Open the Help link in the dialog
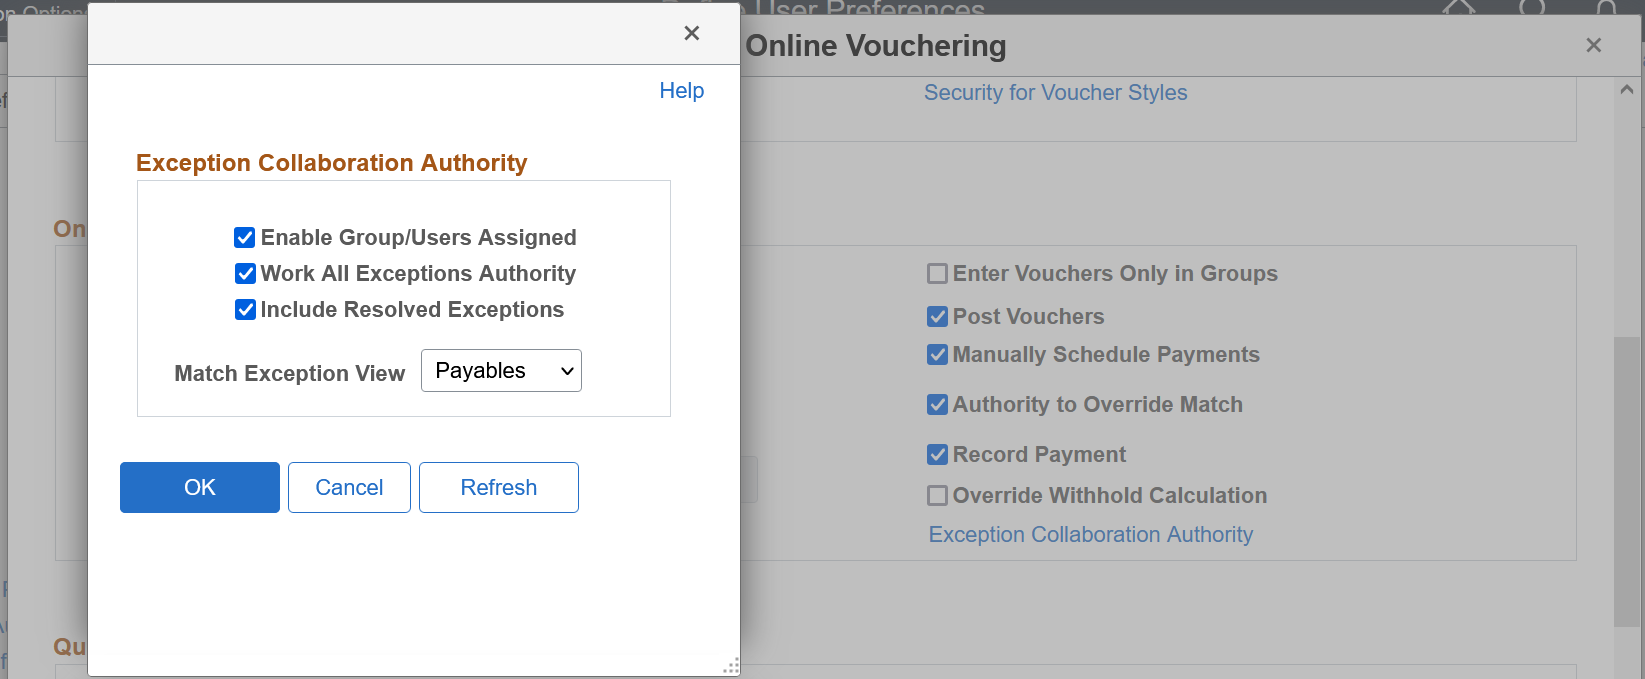1645x679 pixels. click(x=681, y=91)
